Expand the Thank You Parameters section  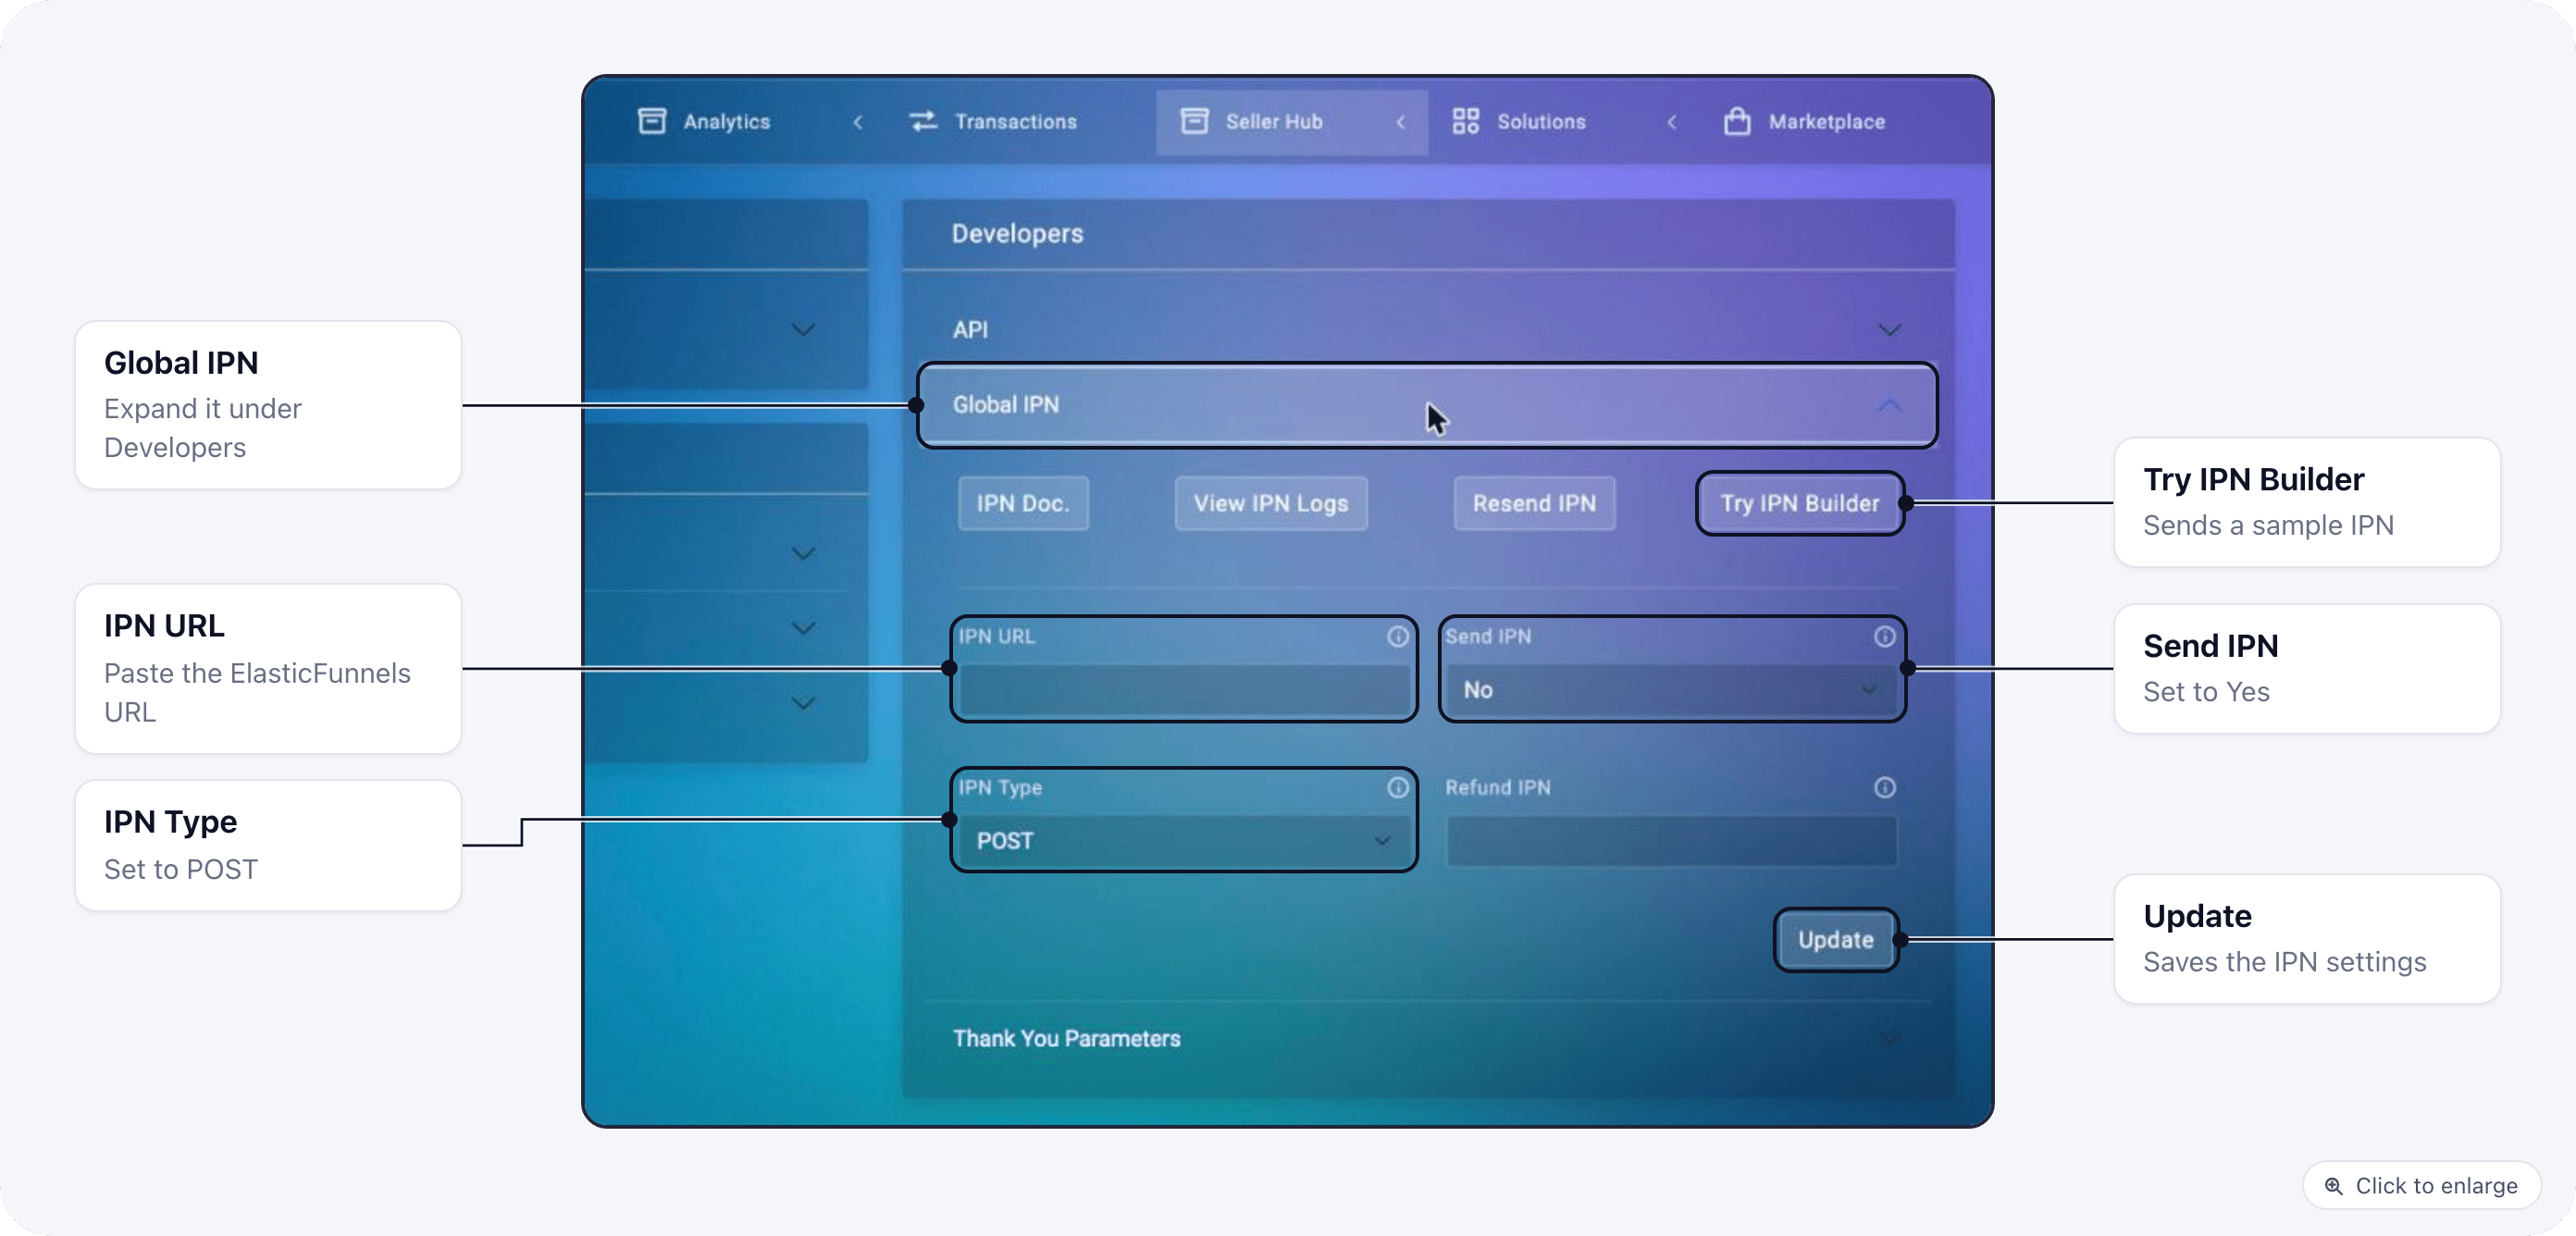[x=1427, y=1038]
